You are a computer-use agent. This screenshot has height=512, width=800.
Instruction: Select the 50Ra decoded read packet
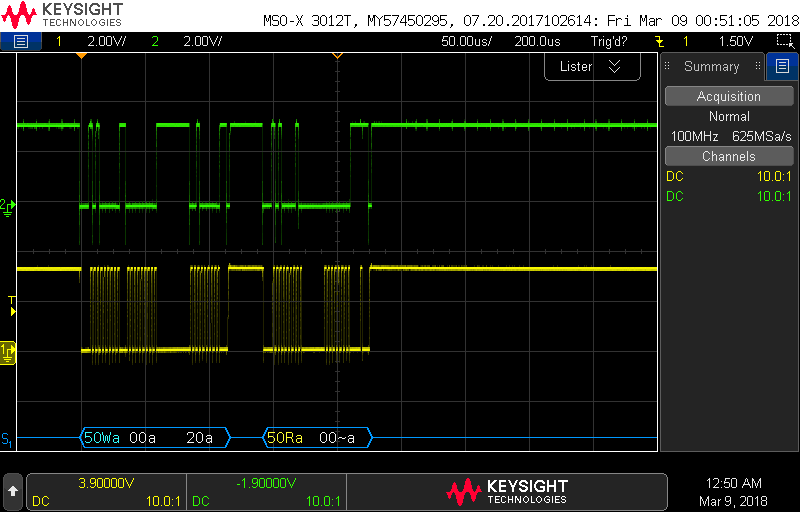pos(285,438)
